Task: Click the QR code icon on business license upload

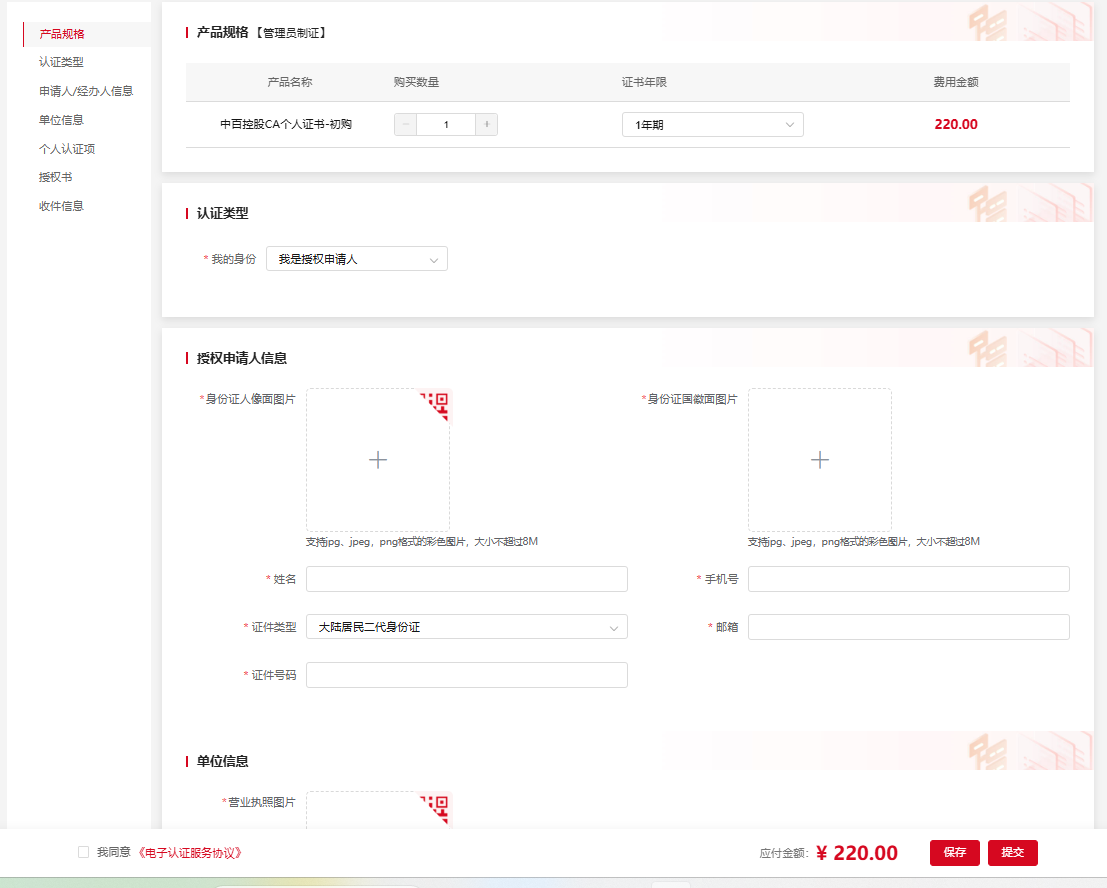Action: coord(438,808)
